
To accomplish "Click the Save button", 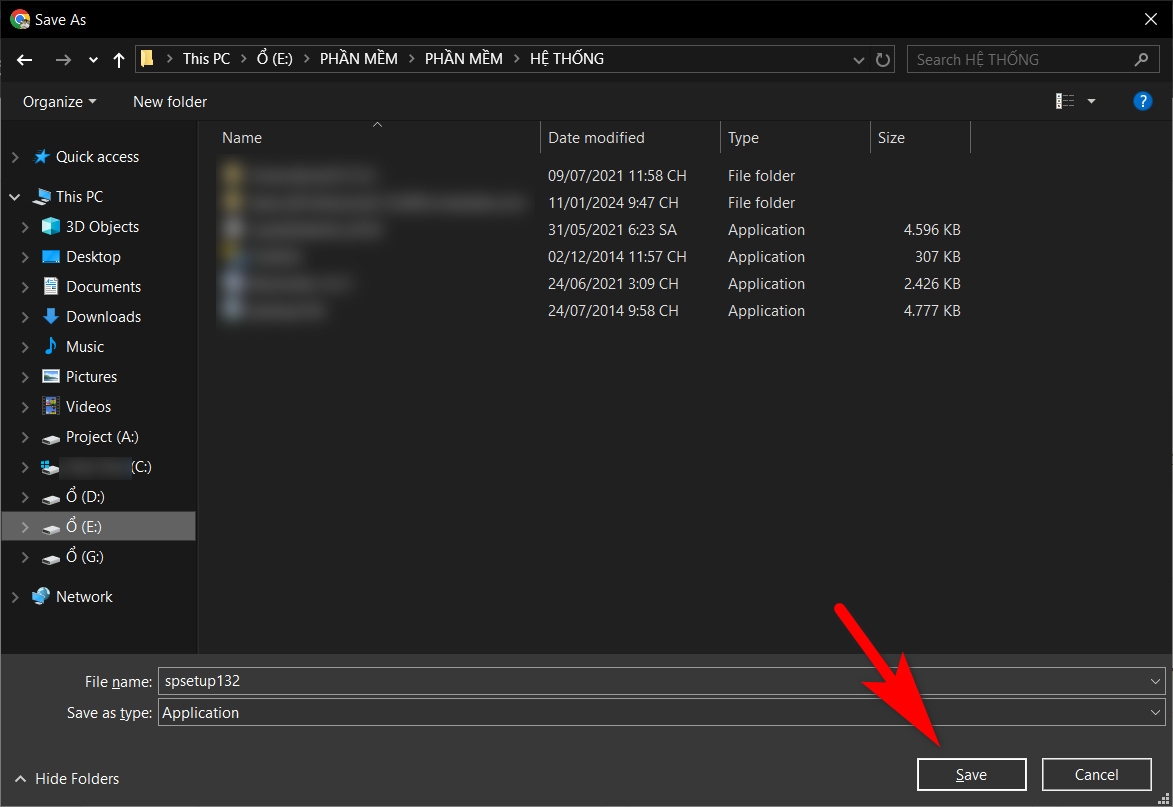I will (x=971, y=775).
